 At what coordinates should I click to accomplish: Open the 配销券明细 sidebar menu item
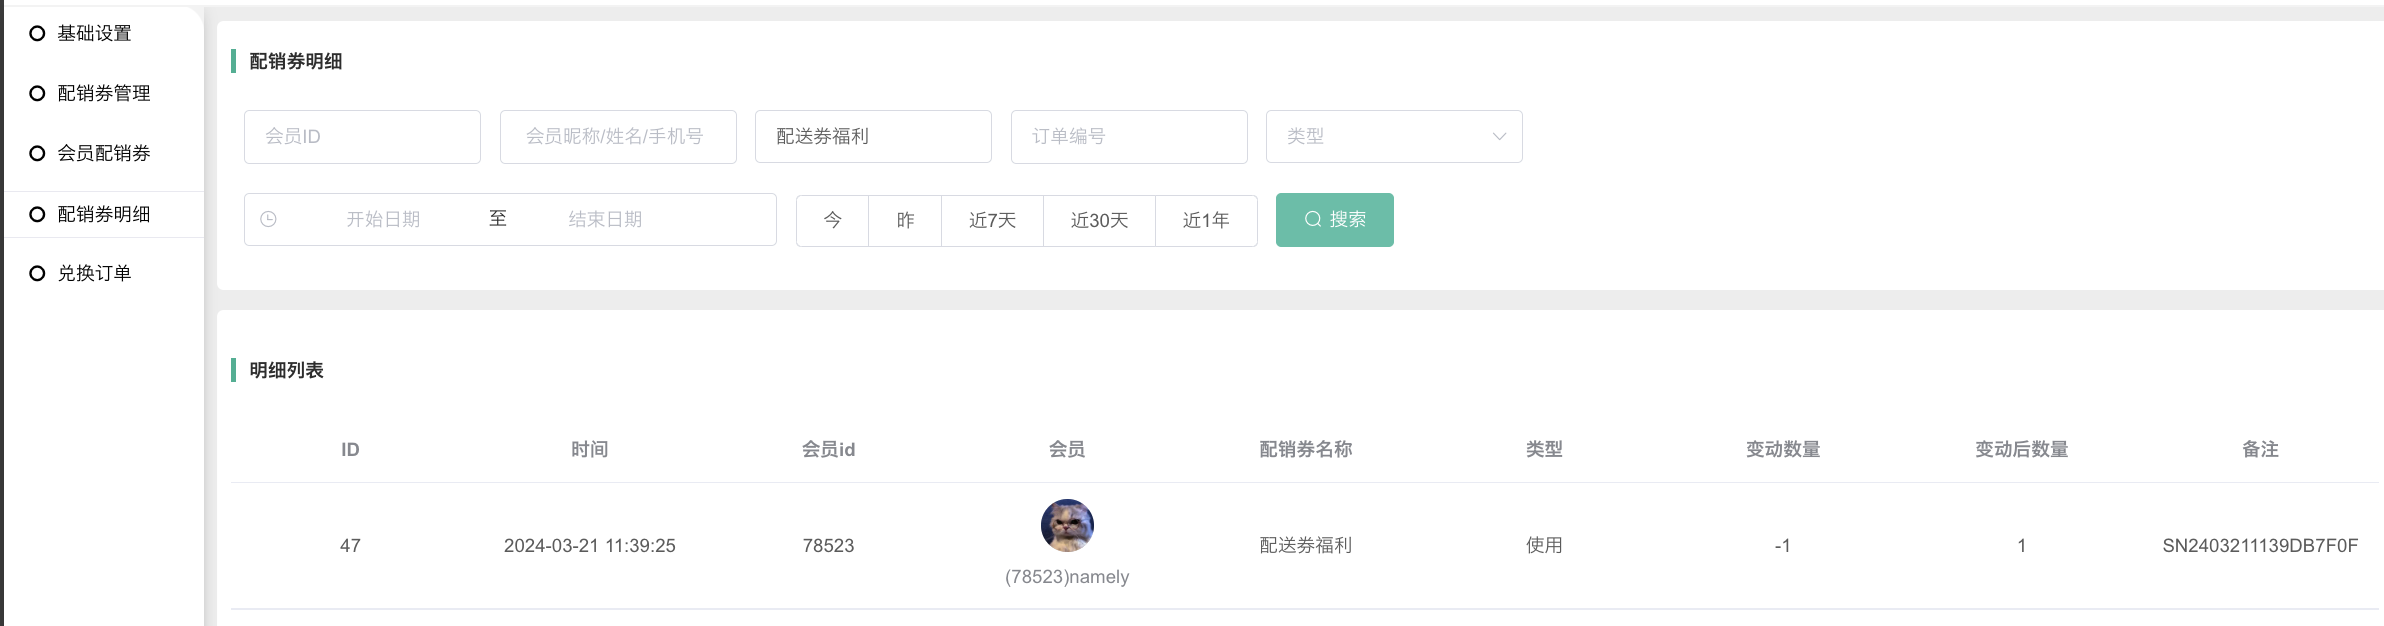coord(104,215)
